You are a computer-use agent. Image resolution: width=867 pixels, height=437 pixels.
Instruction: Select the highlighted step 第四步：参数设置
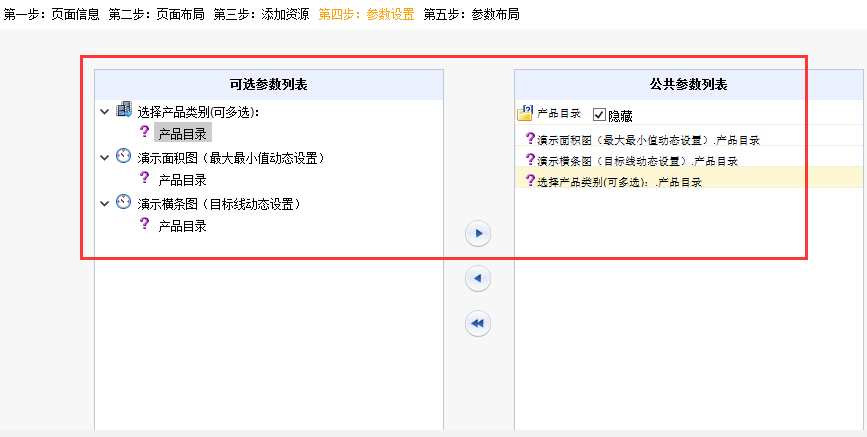click(367, 15)
